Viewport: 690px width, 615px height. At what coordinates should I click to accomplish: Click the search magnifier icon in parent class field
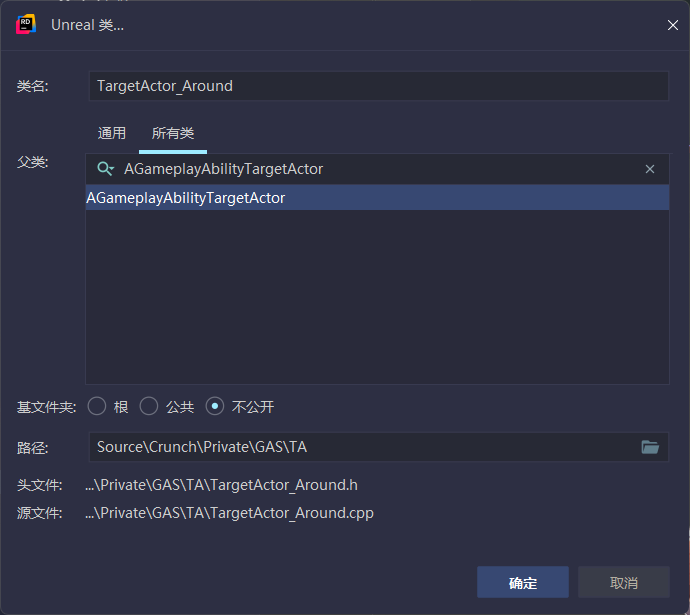point(106,169)
